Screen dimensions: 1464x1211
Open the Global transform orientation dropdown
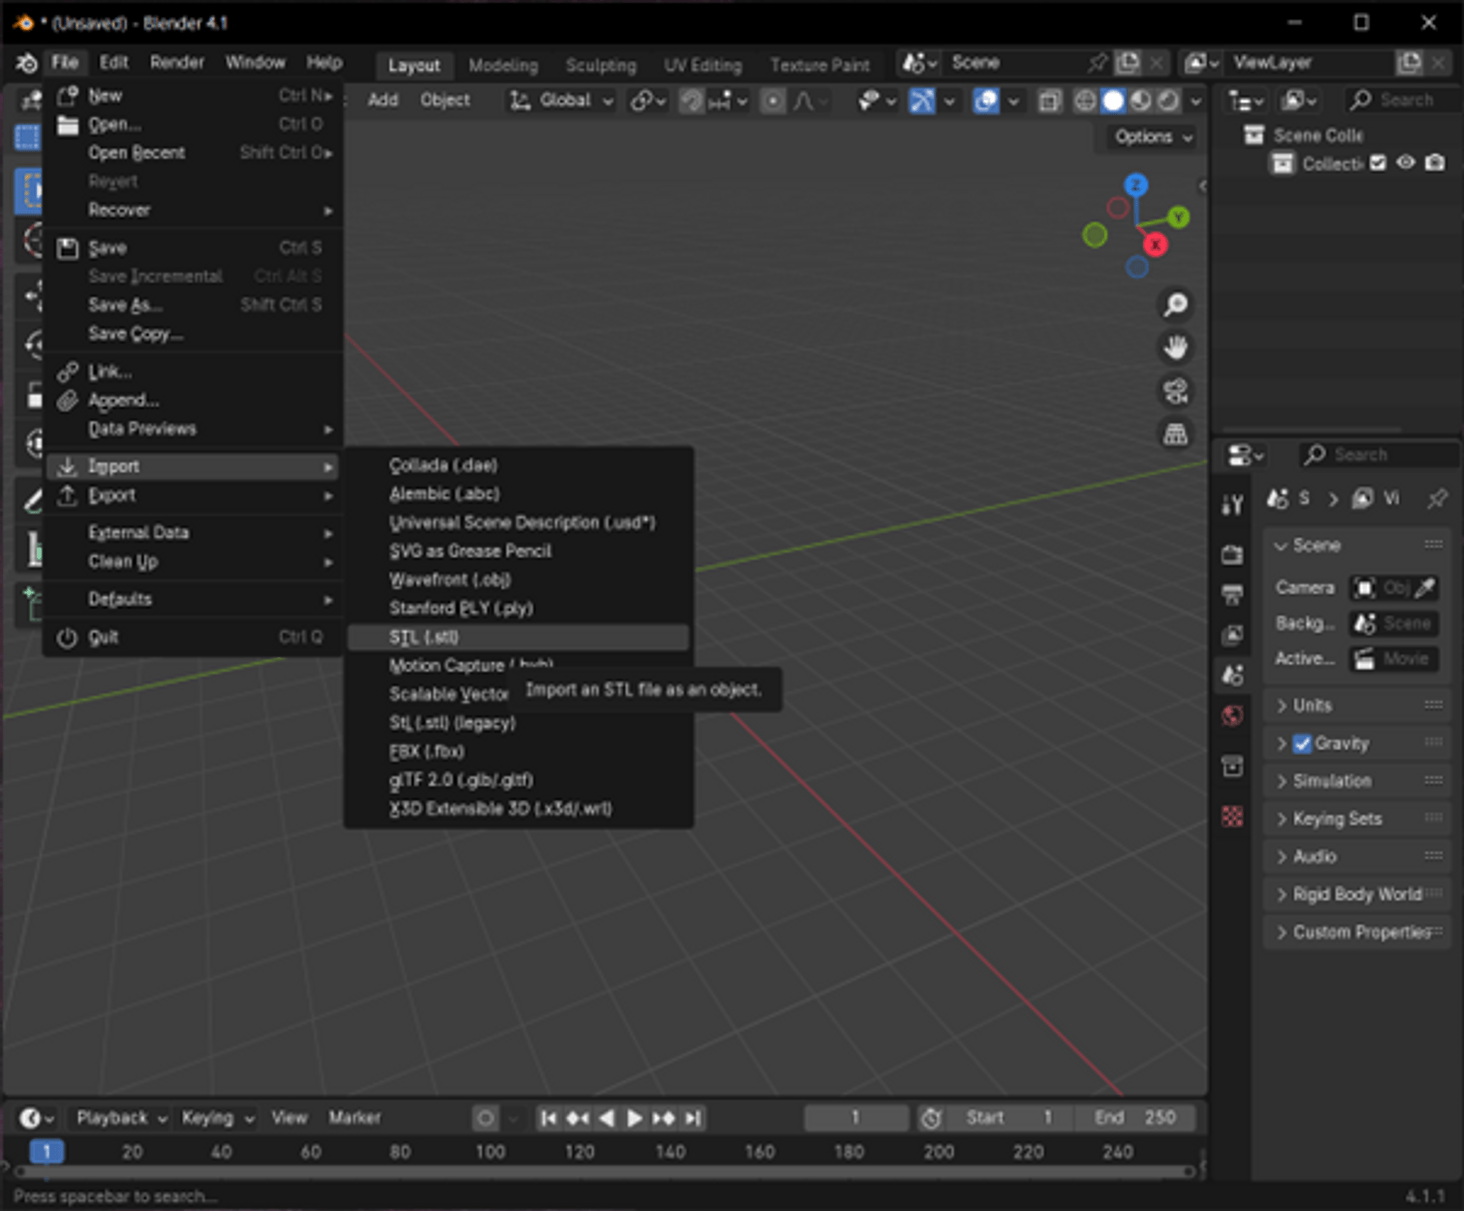(559, 100)
